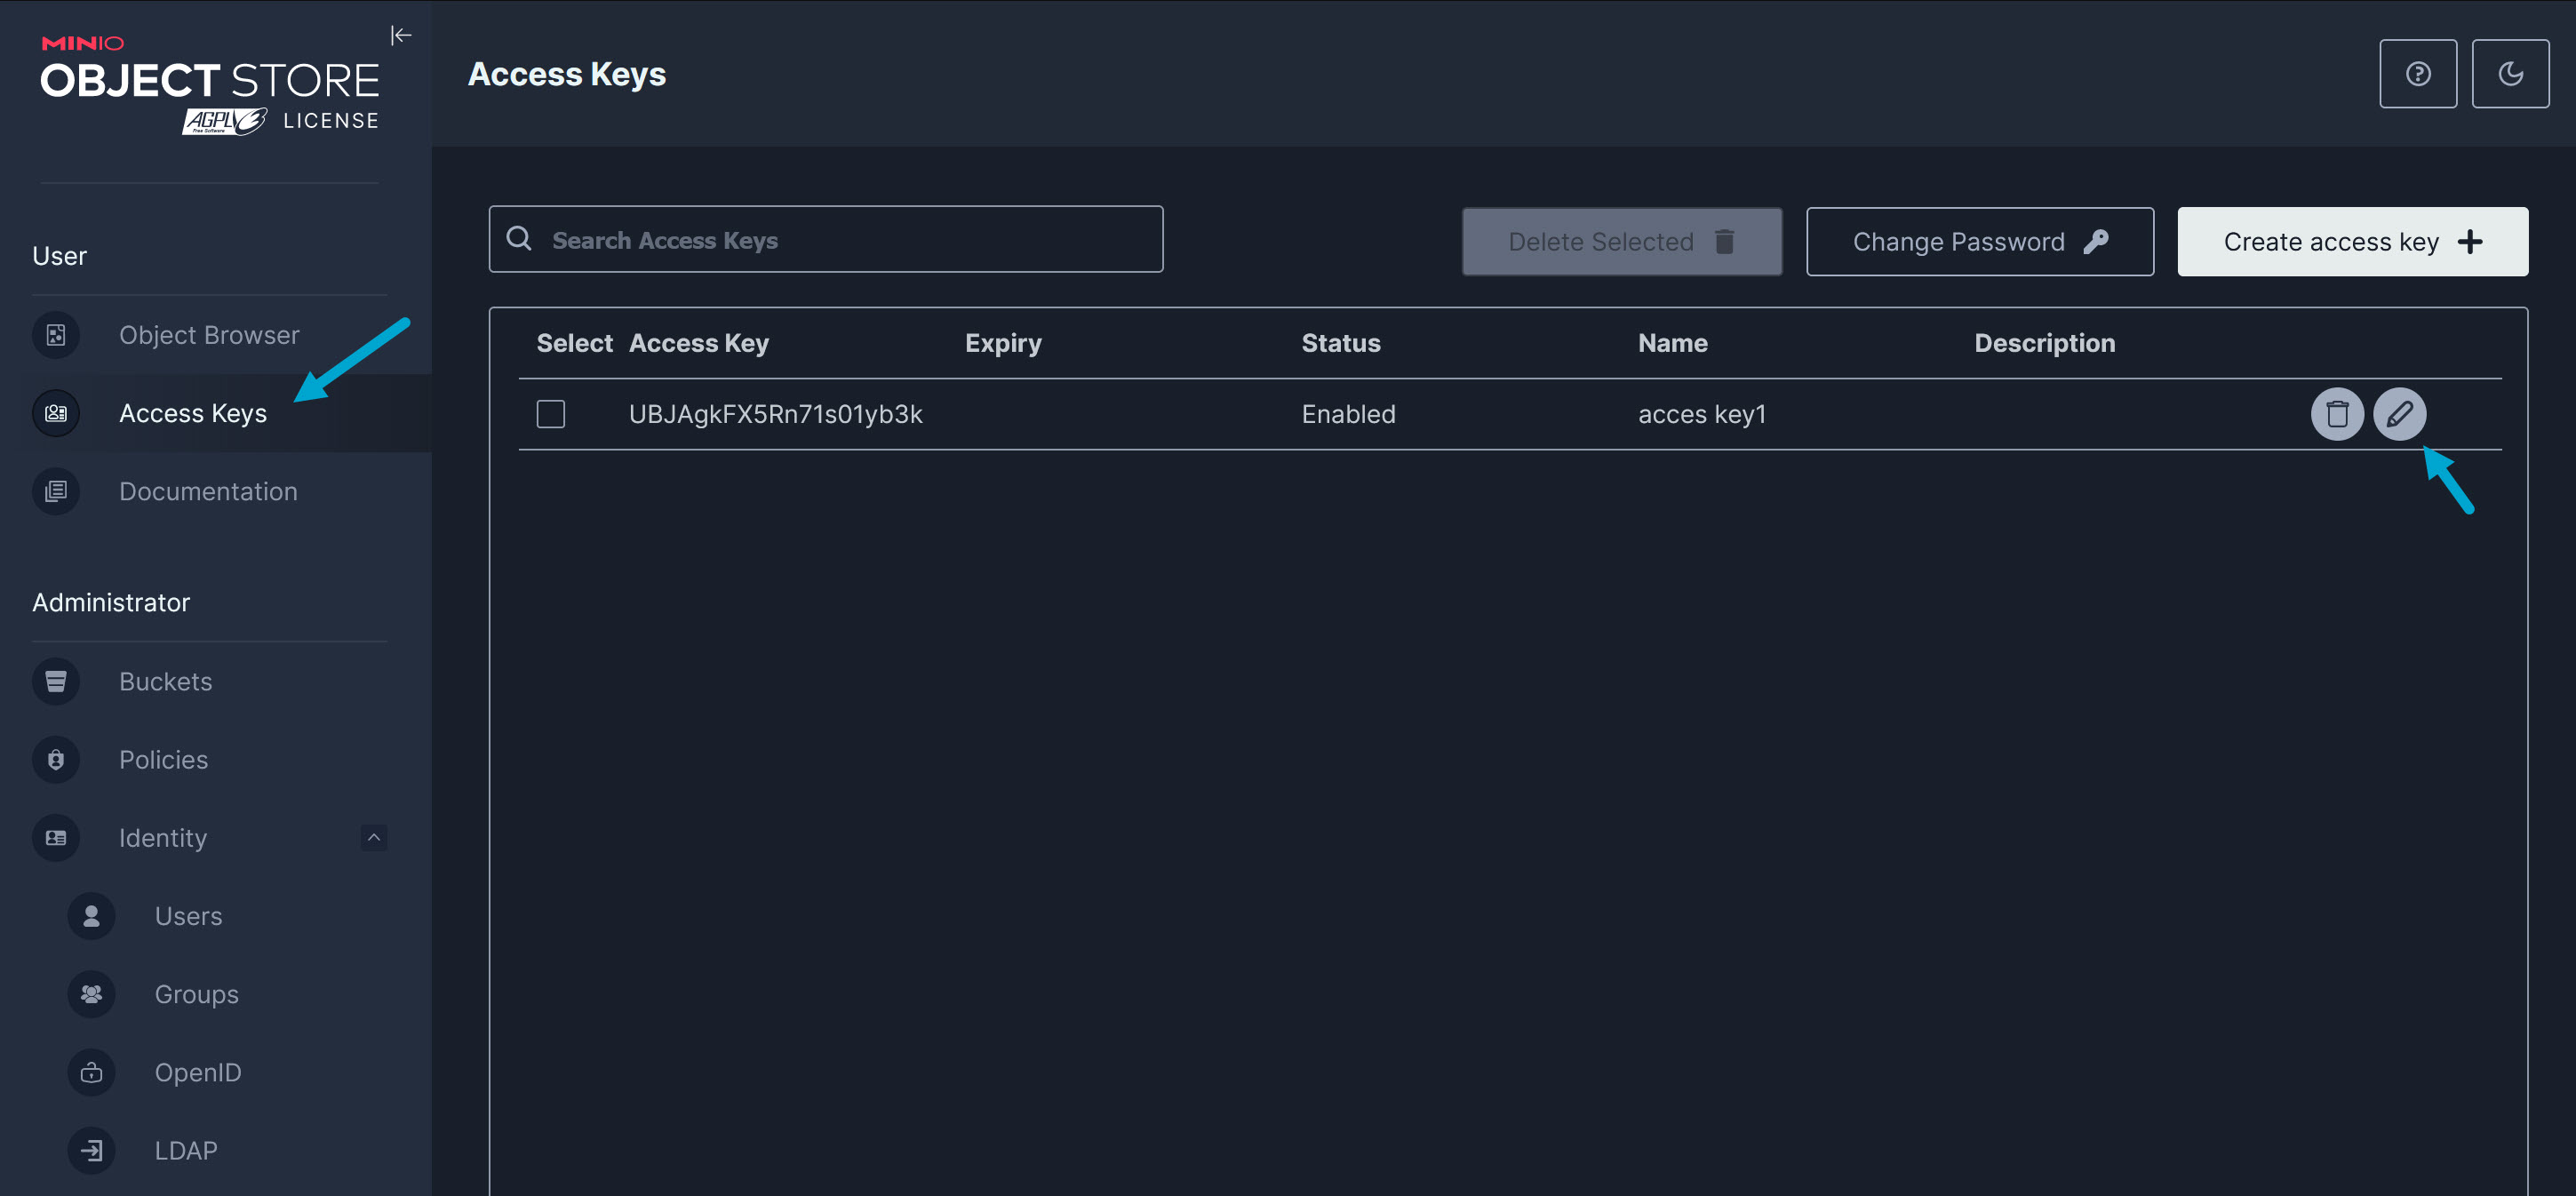Viewport: 2576px width, 1196px height.
Task: Click the Access Keys menu item
Action: [192, 412]
